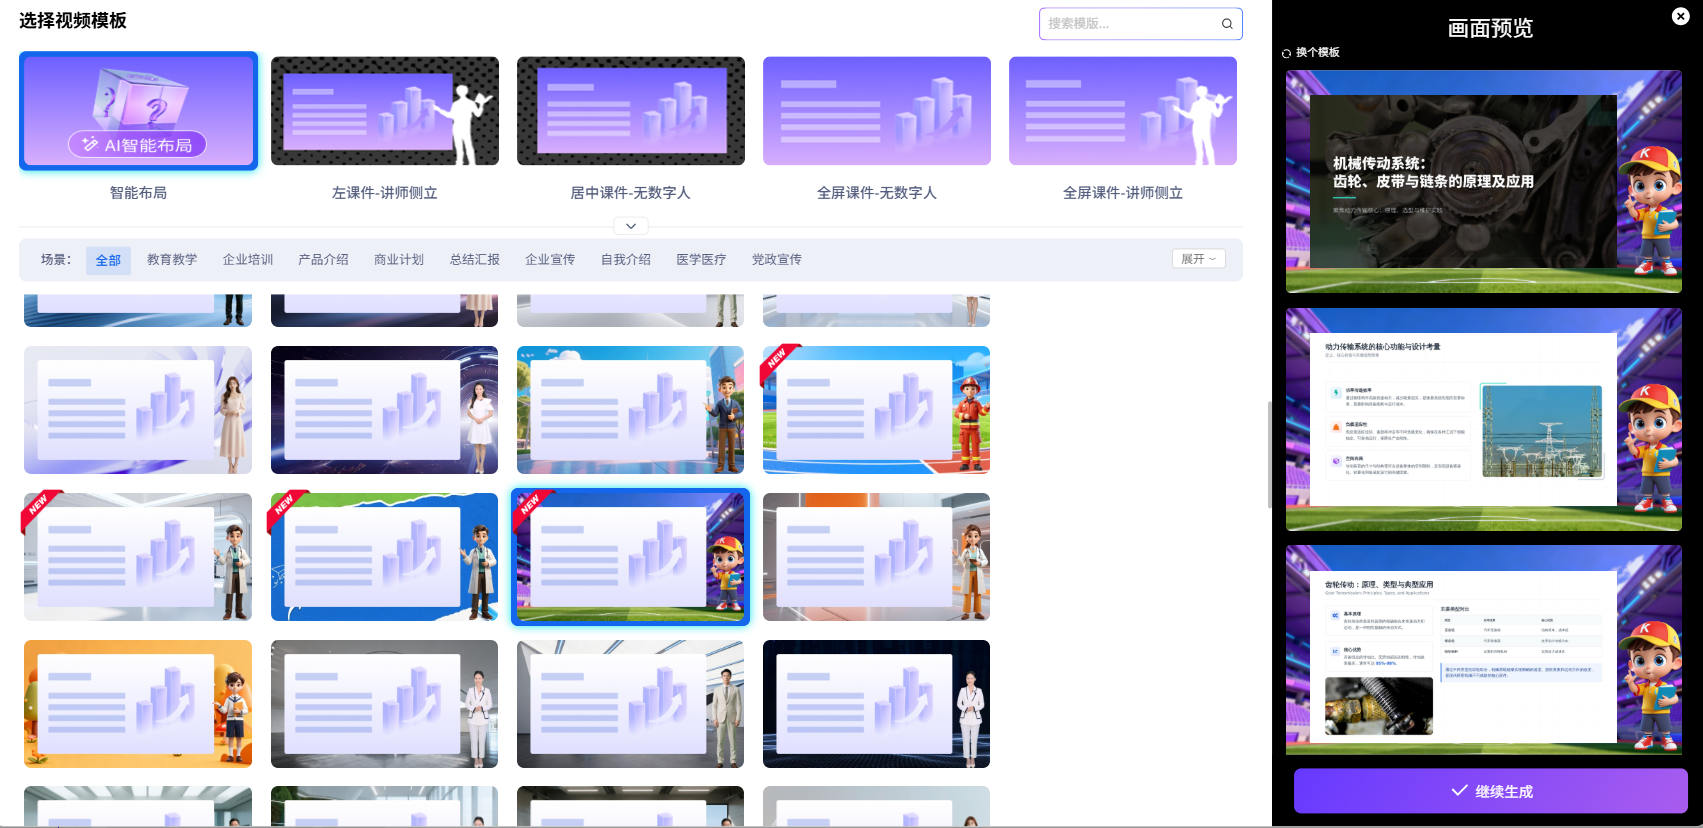Expand scene filters with 展开 button
The image size is (1703, 828).
pos(1198,259)
